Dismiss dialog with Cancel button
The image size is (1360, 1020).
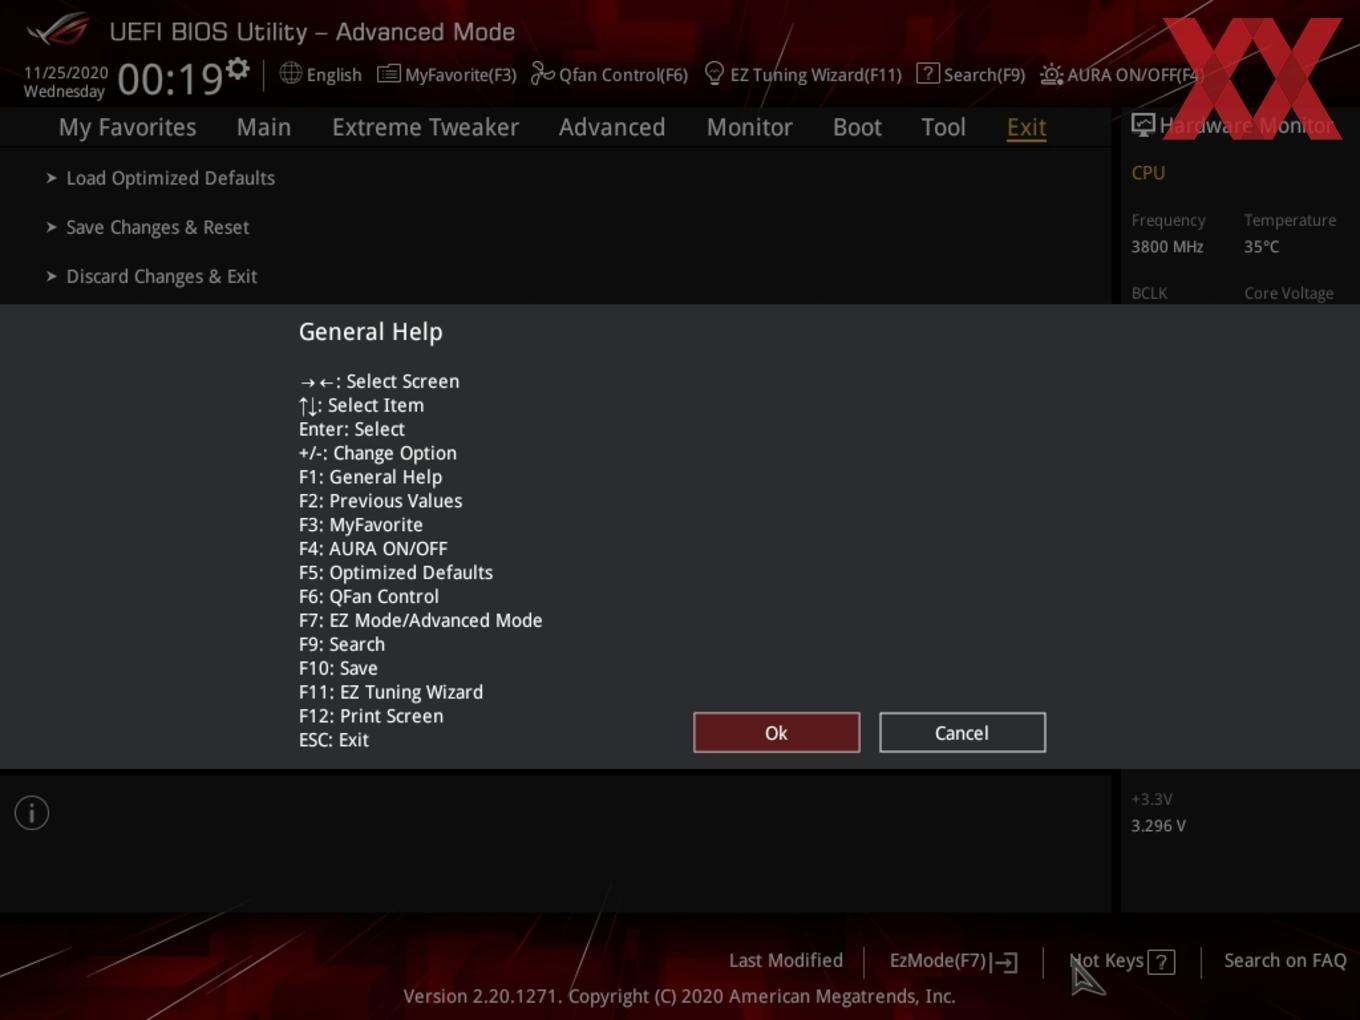coord(962,733)
